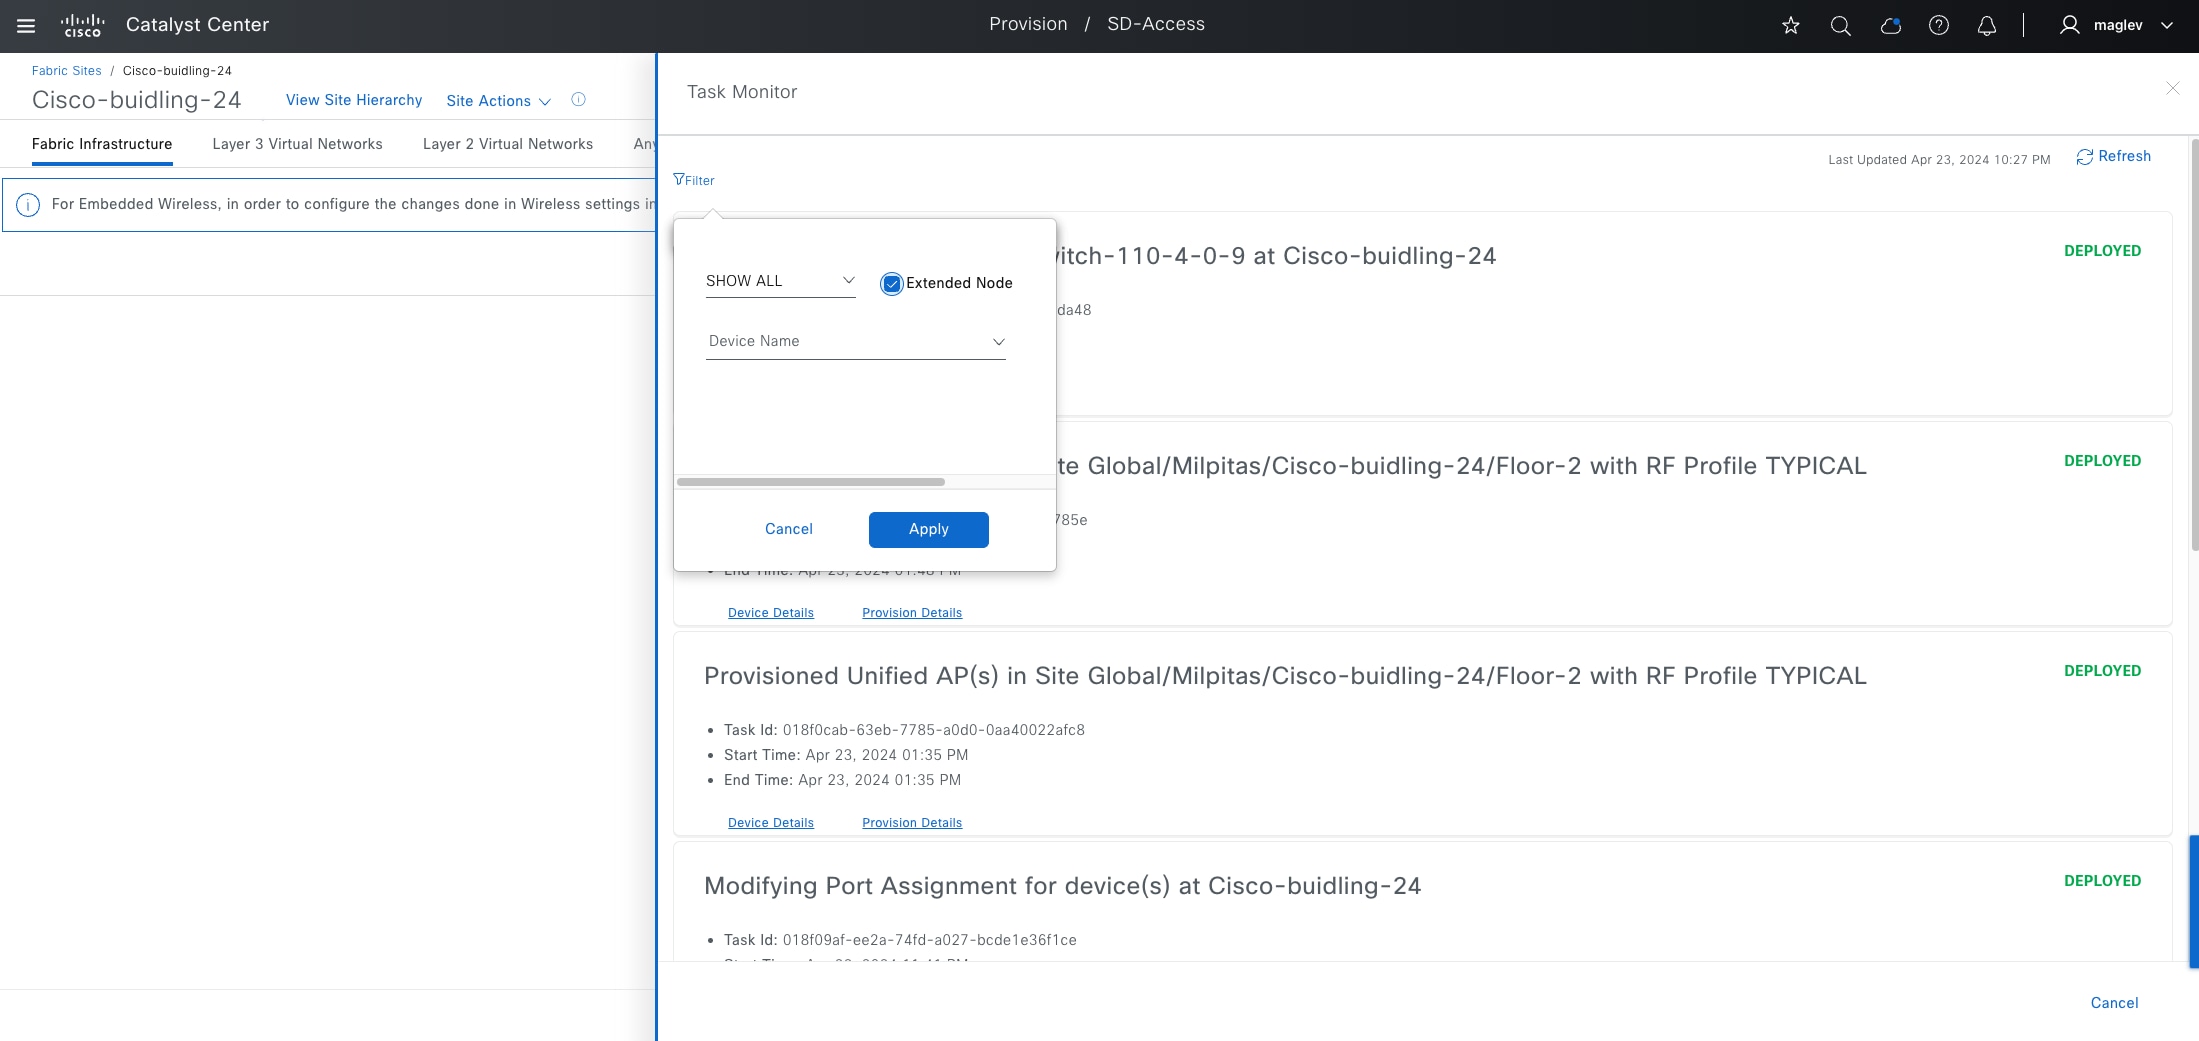Expand the SHOW ALL dropdown
Viewport: 2199px width, 1041px height.
(780, 281)
